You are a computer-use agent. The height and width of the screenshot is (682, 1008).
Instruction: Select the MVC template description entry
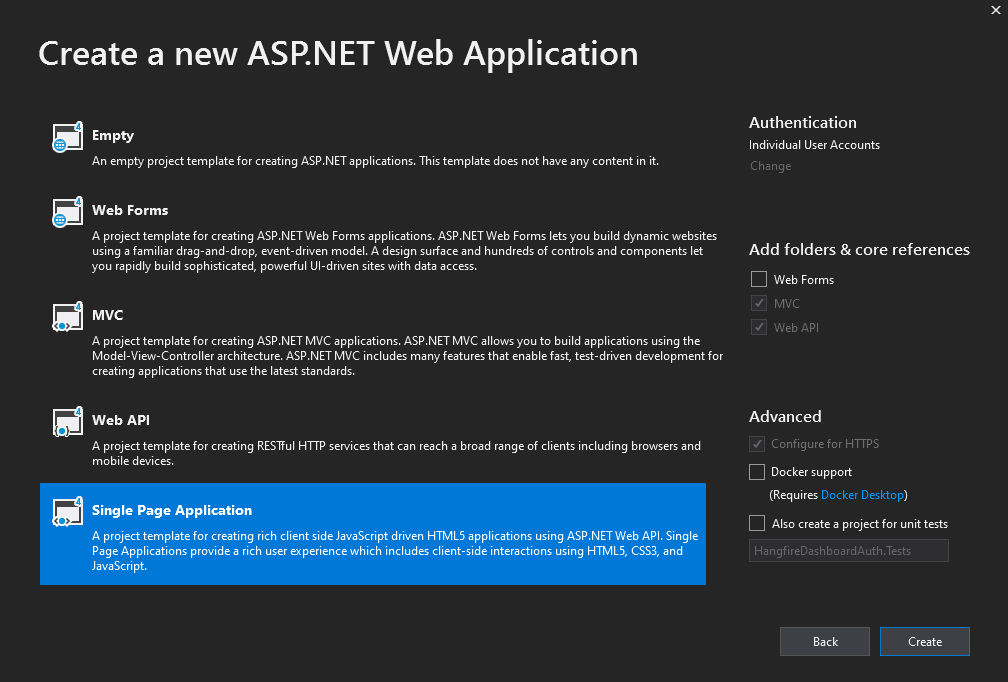(x=380, y=340)
